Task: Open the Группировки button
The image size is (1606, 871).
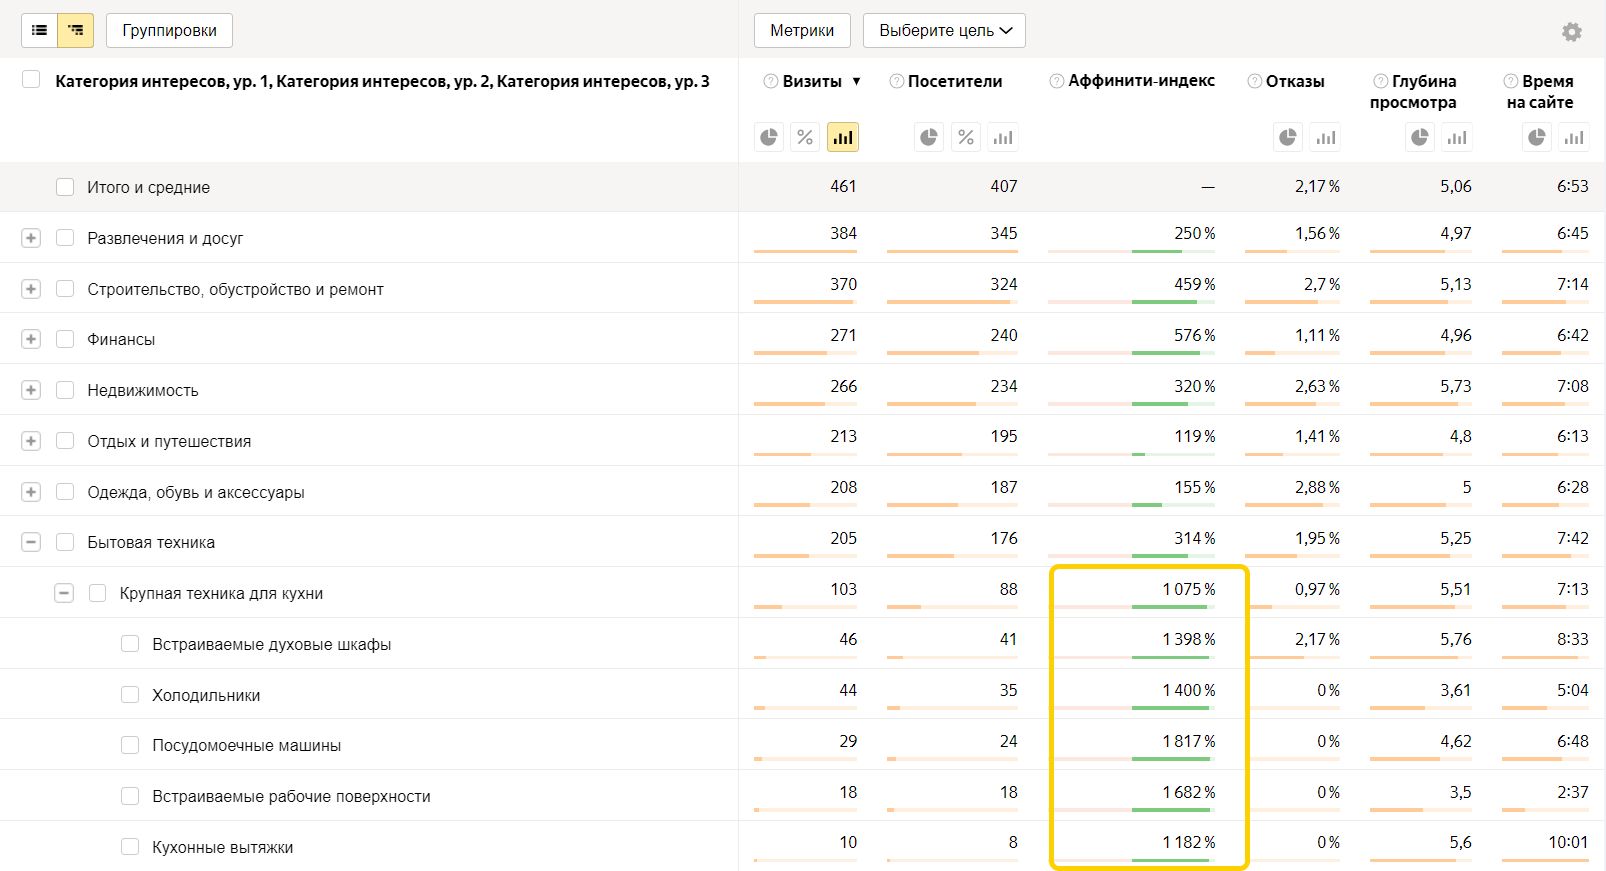Action: (x=169, y=31)
